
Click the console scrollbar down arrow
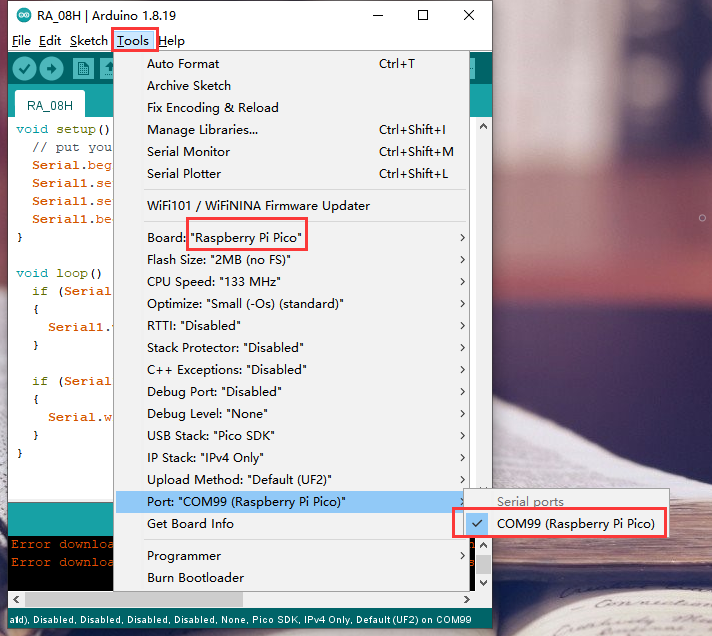pyautogui.click(x=484, y=582)
